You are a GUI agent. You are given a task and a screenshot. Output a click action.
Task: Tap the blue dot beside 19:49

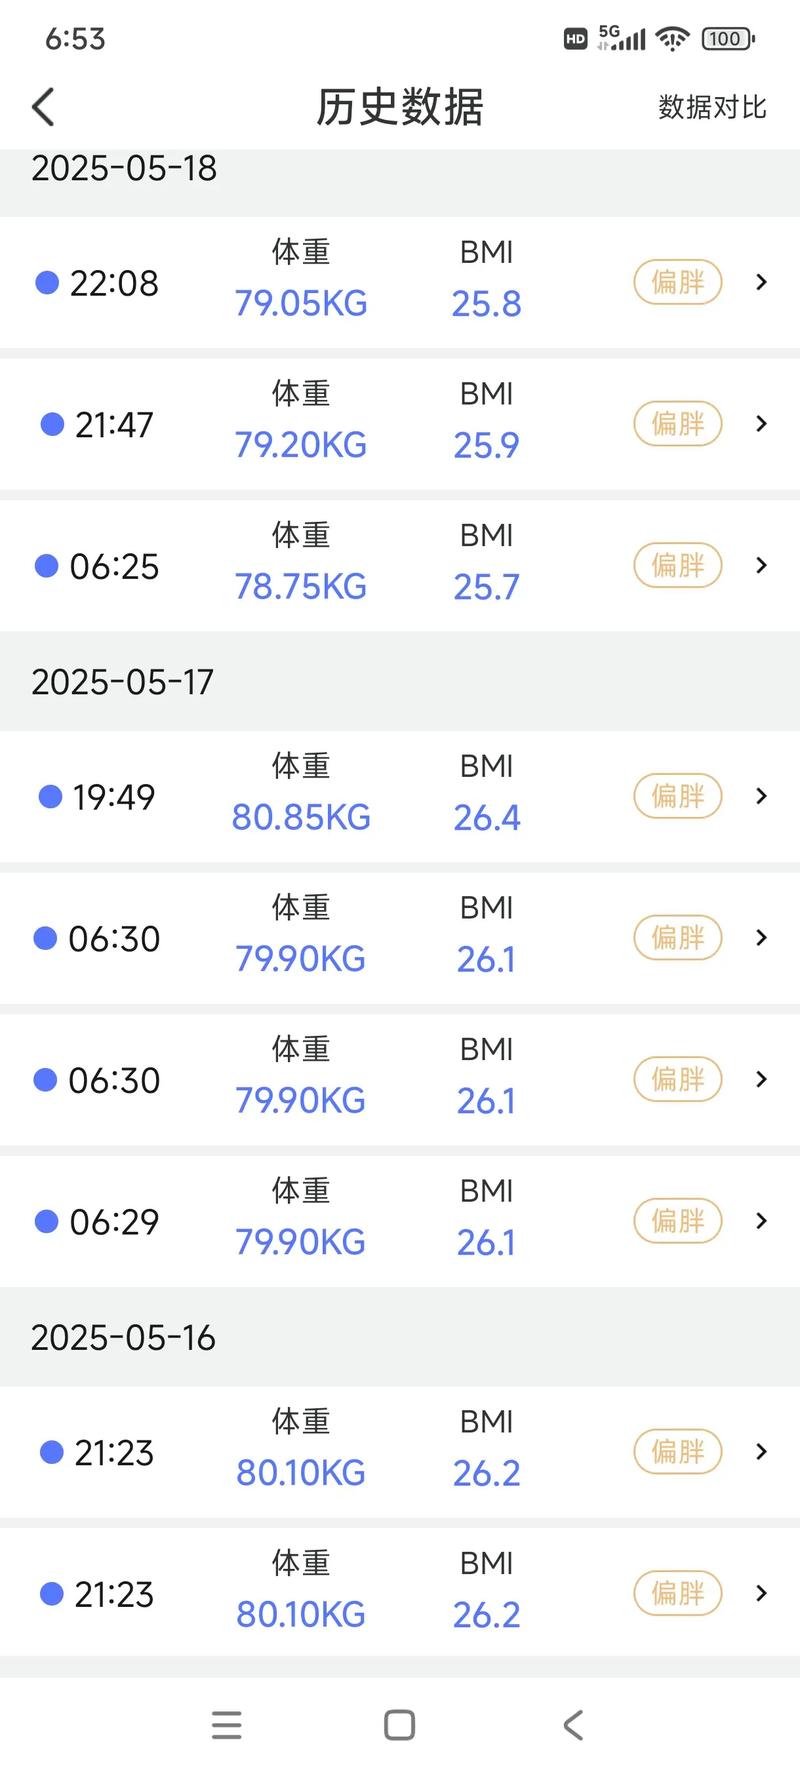click(50, 797)
